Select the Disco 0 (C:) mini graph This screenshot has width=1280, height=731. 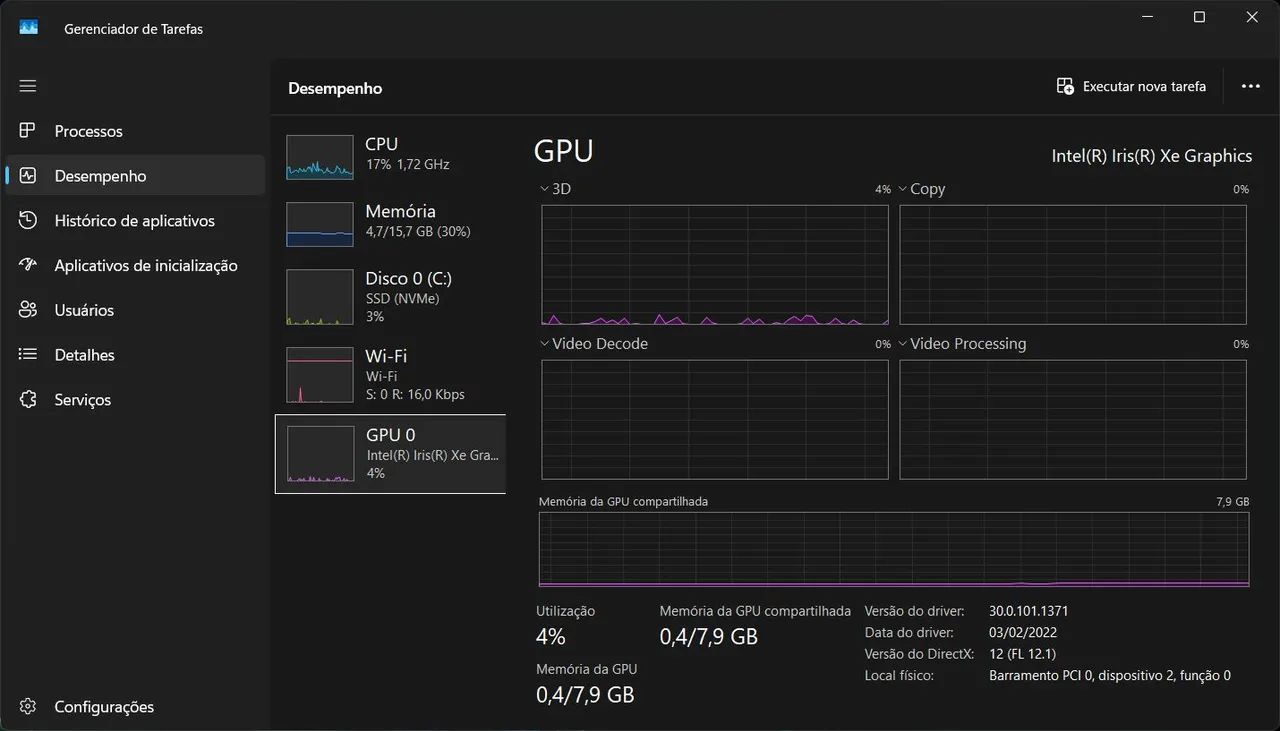(320, 297)
